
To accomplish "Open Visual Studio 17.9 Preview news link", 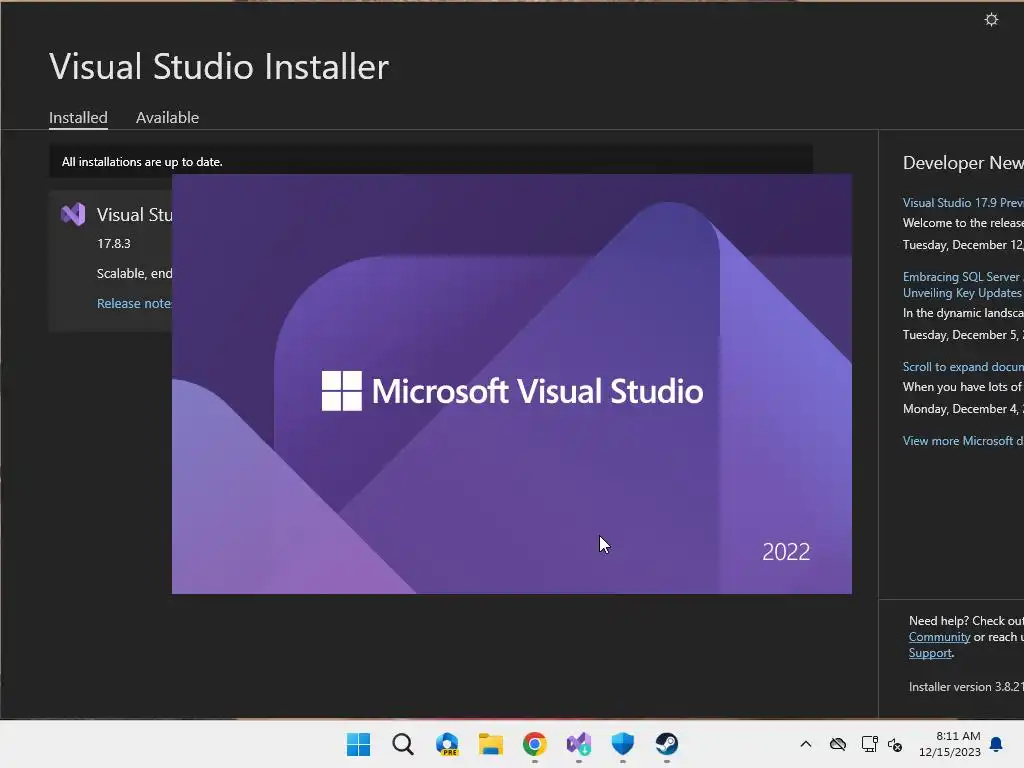I will point(963,203).
